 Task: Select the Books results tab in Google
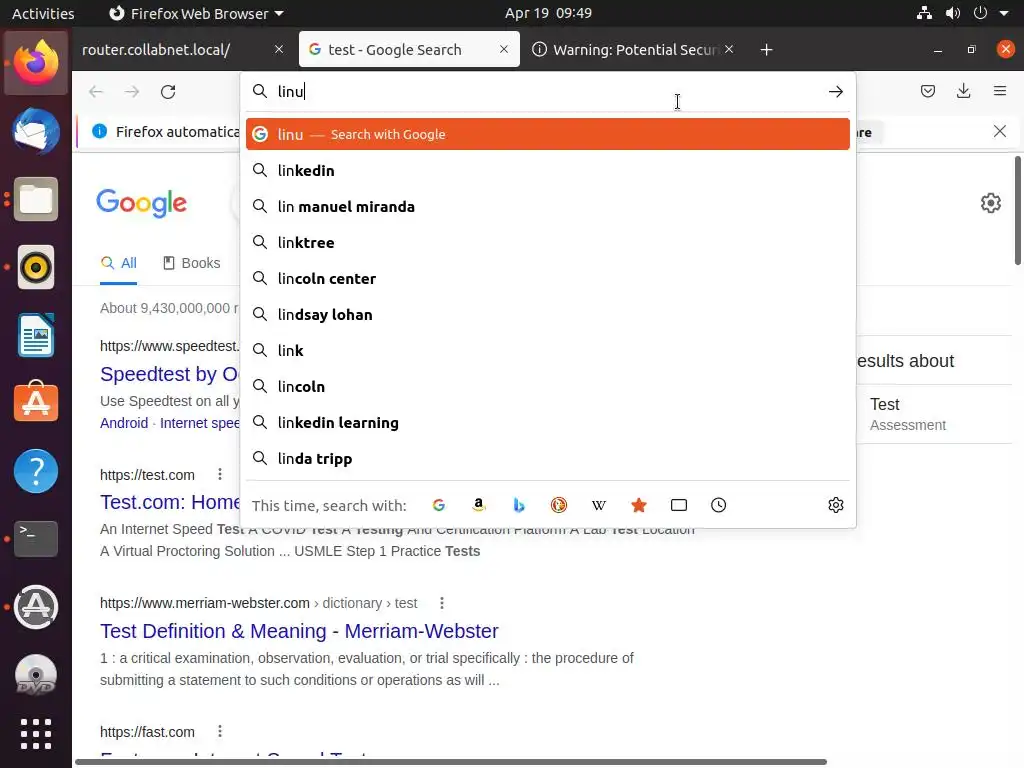(x=191, y=263)
